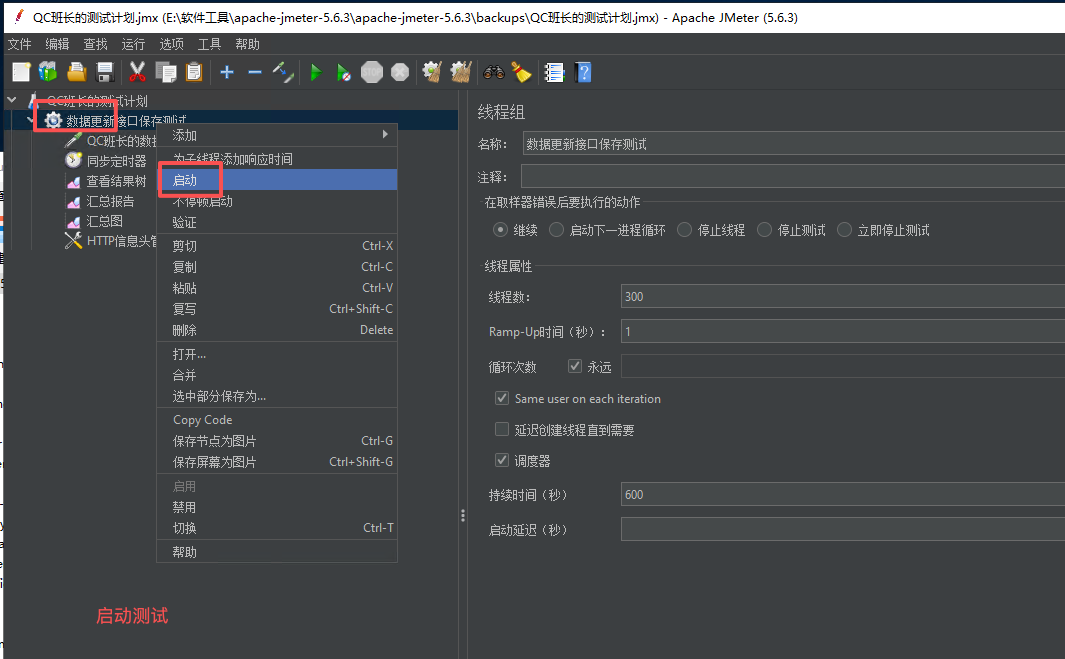
Task: Select the HTTP信息头 tree node
Action: (110, 241)
